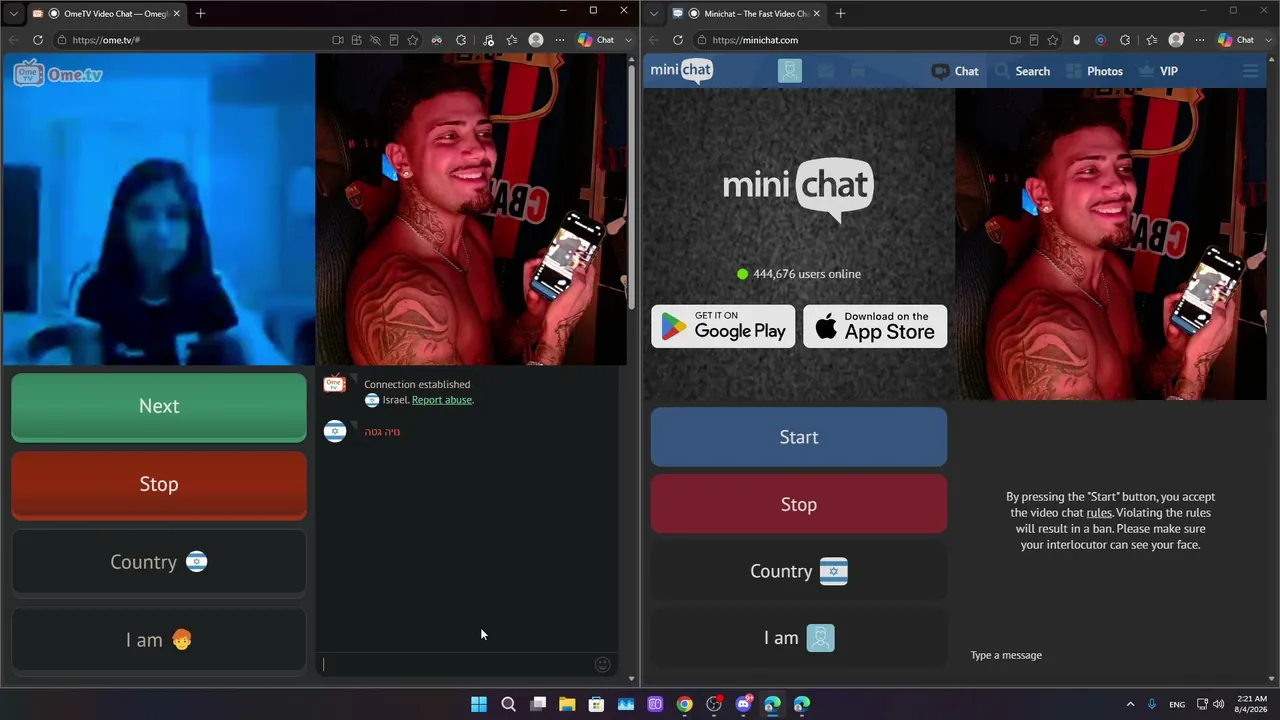This screenshot has height=720, width=1280.
Task: Focus the OmeTV chat message input
Action: (x=456, y=664)
